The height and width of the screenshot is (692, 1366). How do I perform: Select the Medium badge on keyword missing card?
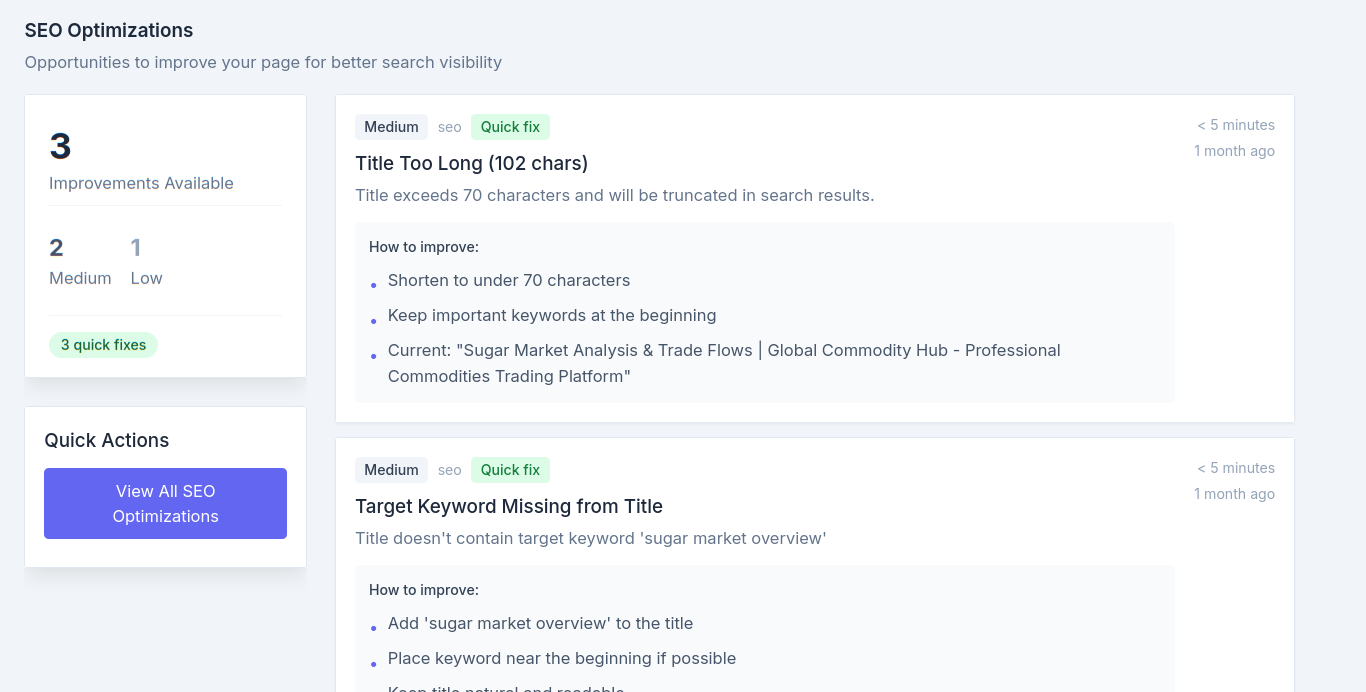(391, 470)
